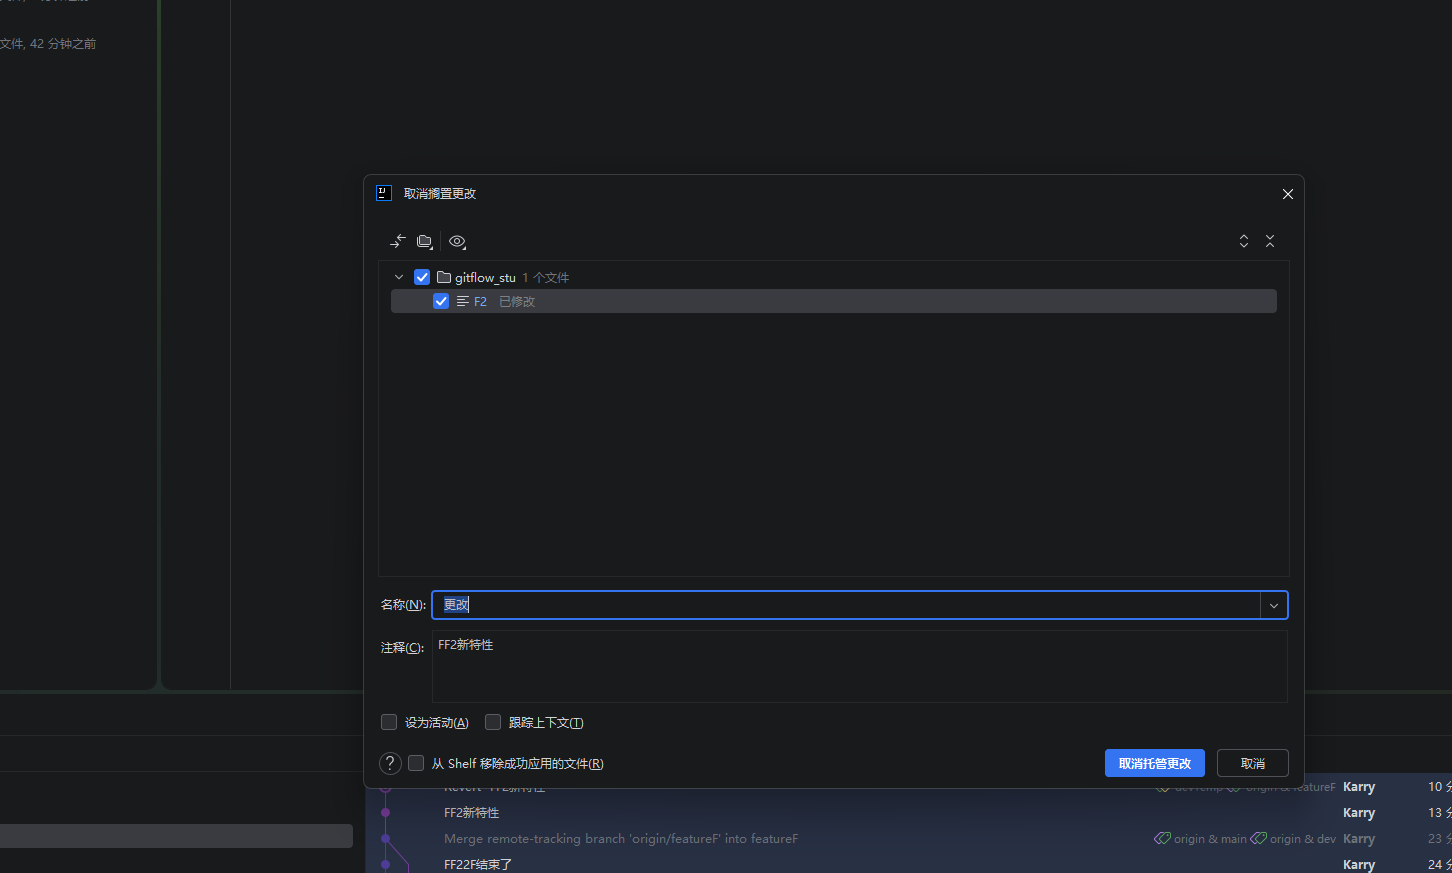Uncheck the gitflow_stu folder checkbox
The image size is (1452, 873).
pos(422,277)
